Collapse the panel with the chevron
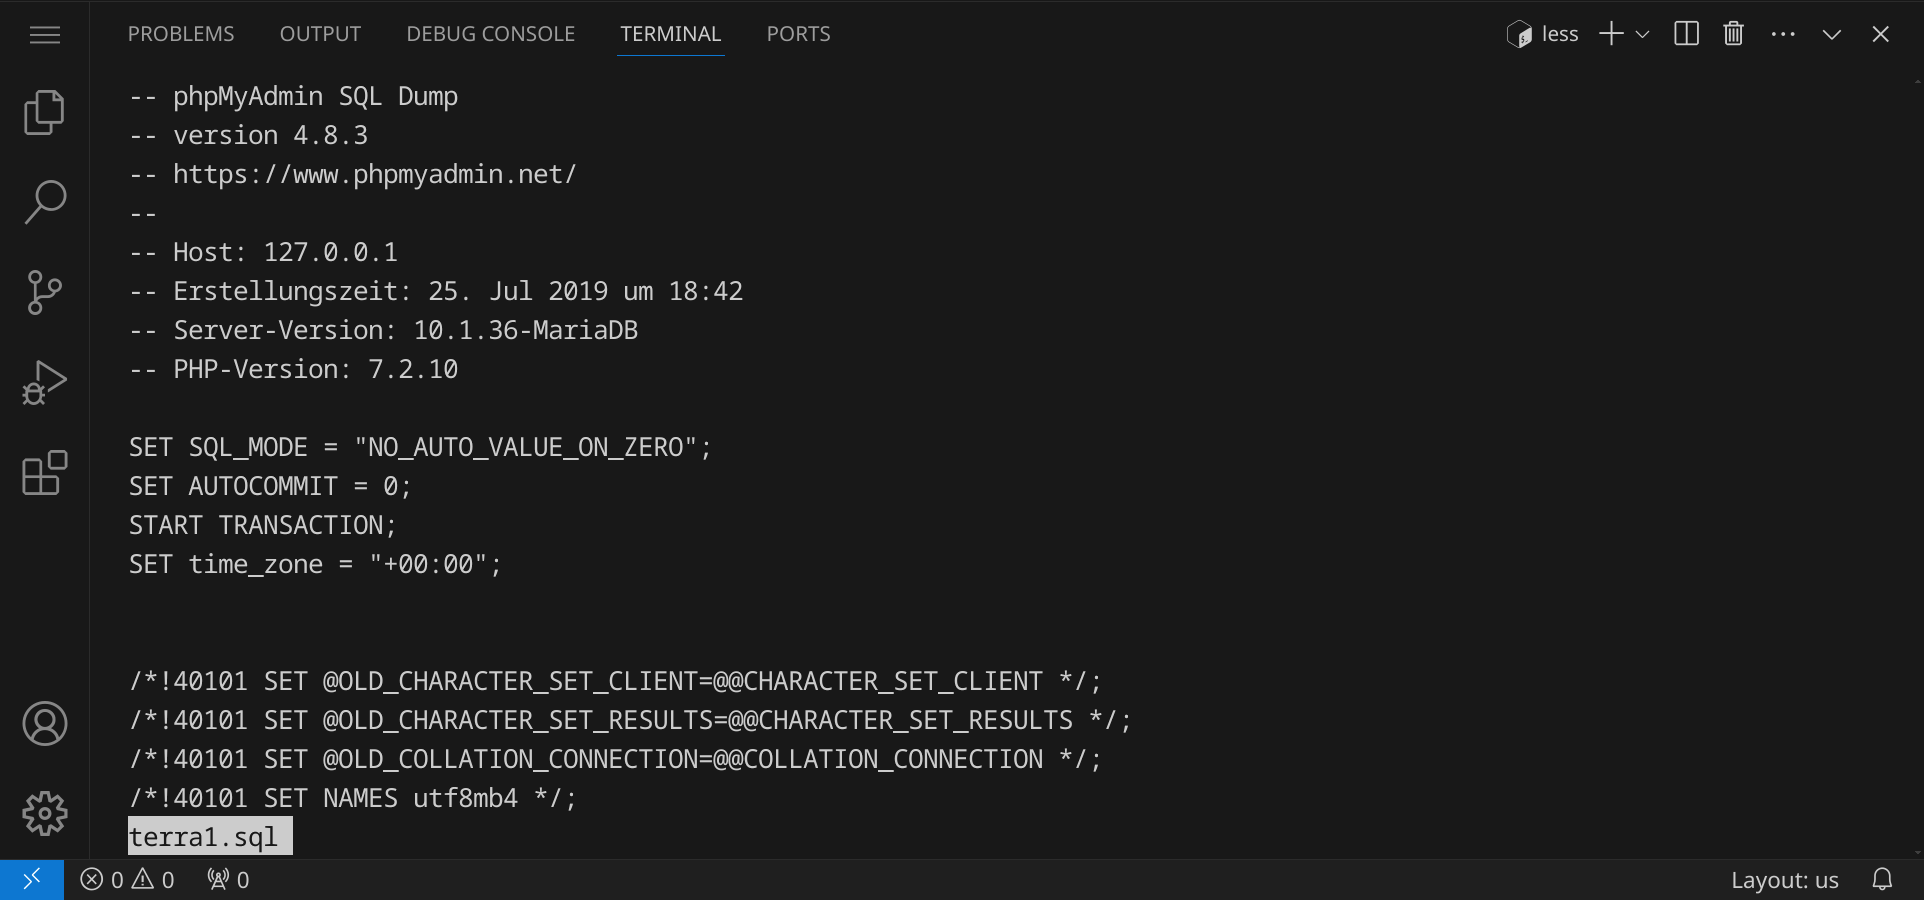The height and width of the screenshot is (900, 1924). 1831,34
